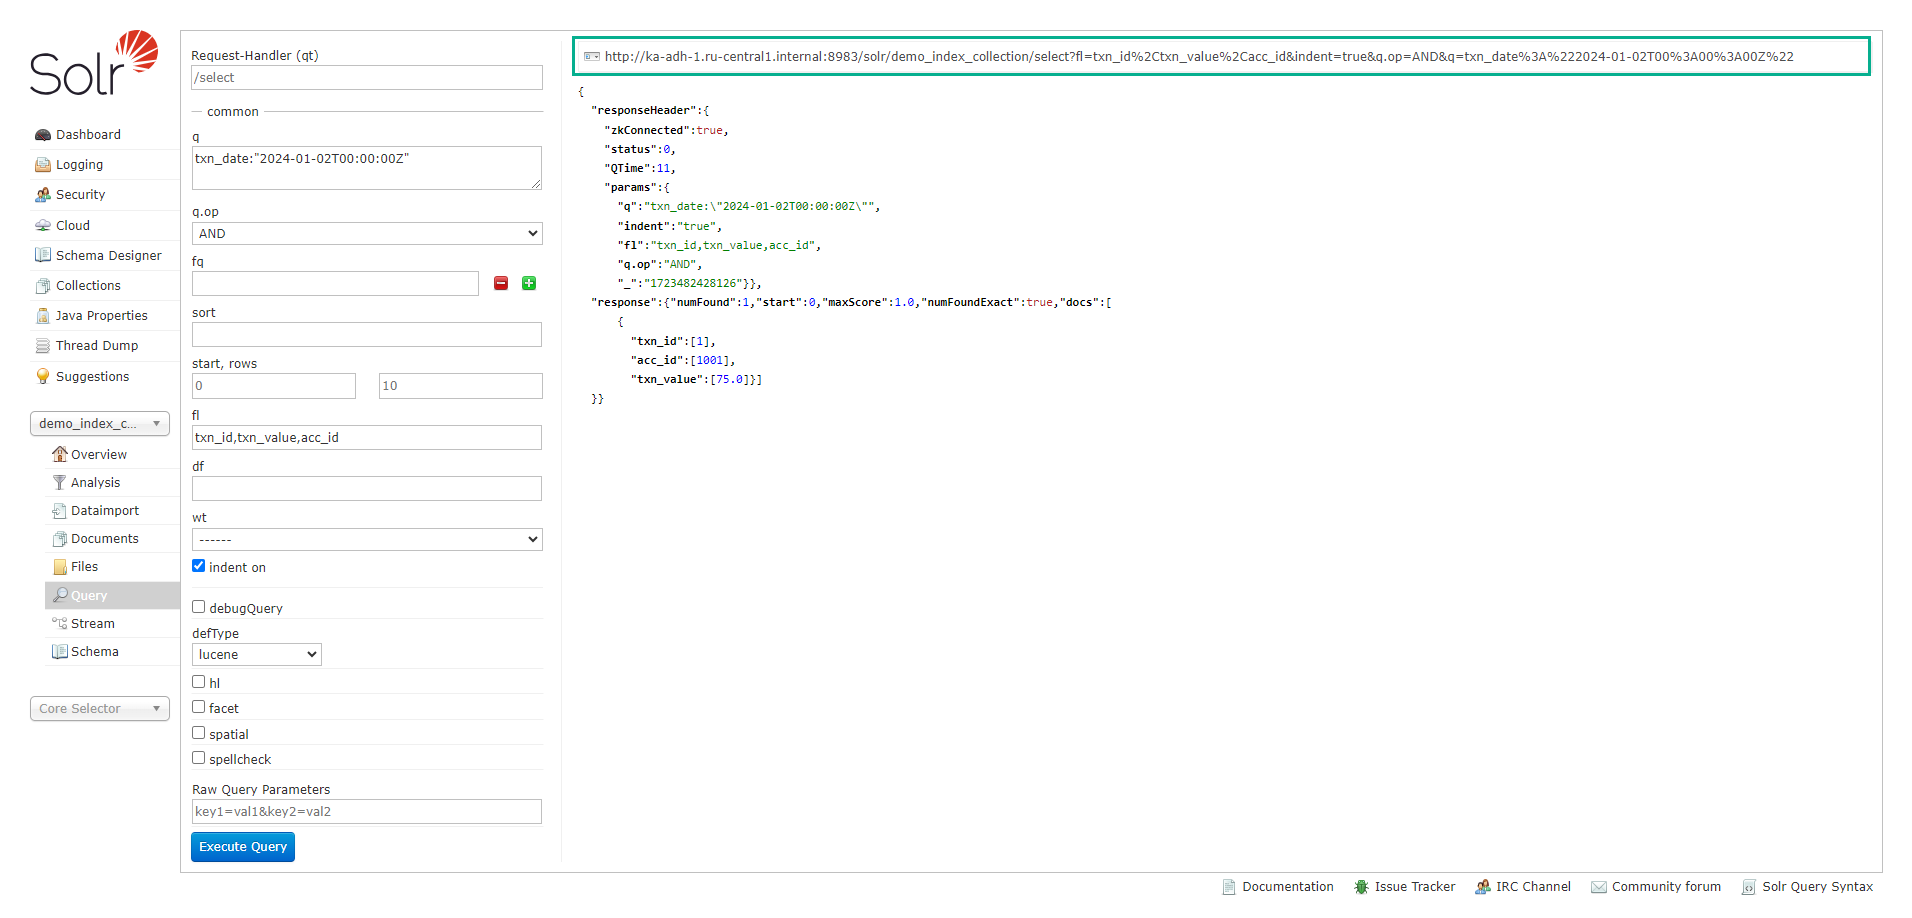Click the start value field
The width and height of the screenshot is (1912, 918).
[274, 386]
